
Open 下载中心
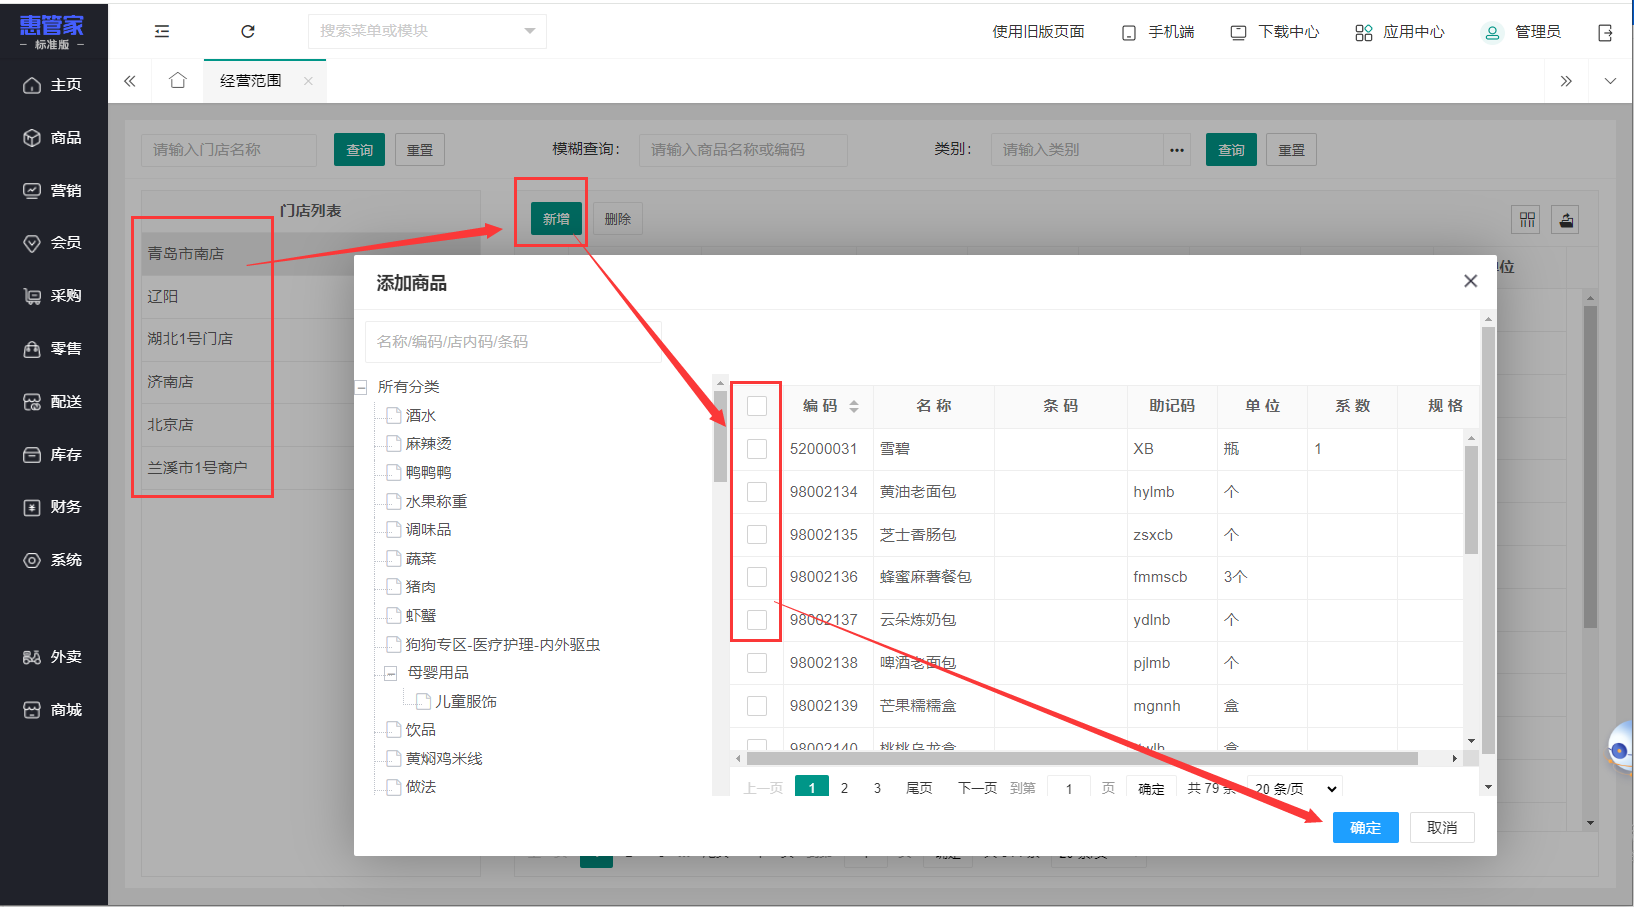[x=1275, y=32]
